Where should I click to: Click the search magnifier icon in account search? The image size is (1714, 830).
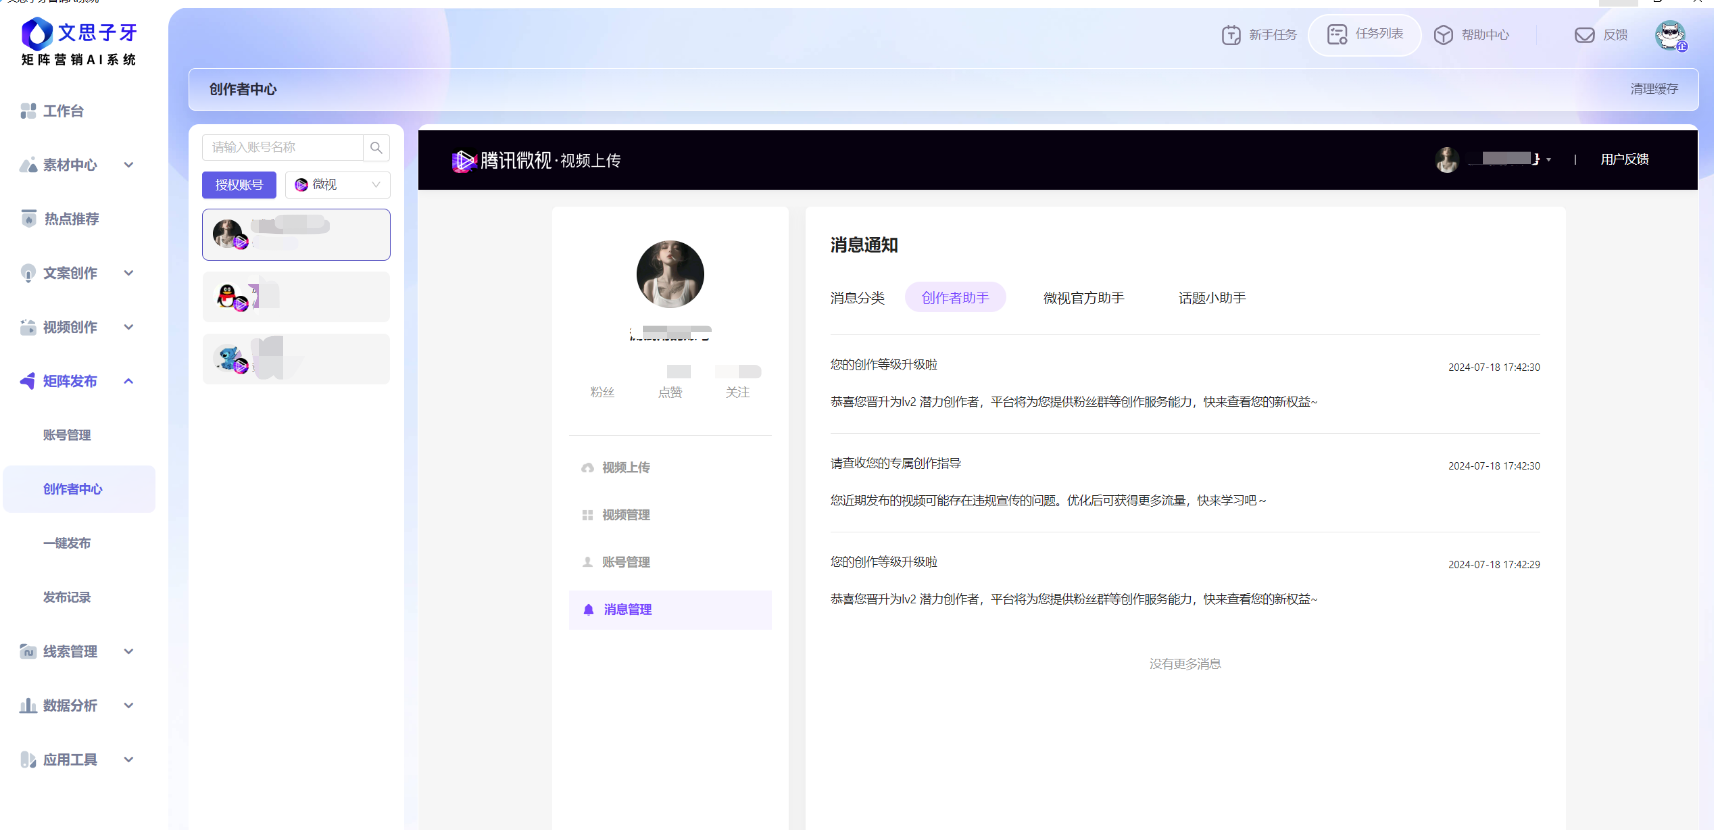click(376, 147)
